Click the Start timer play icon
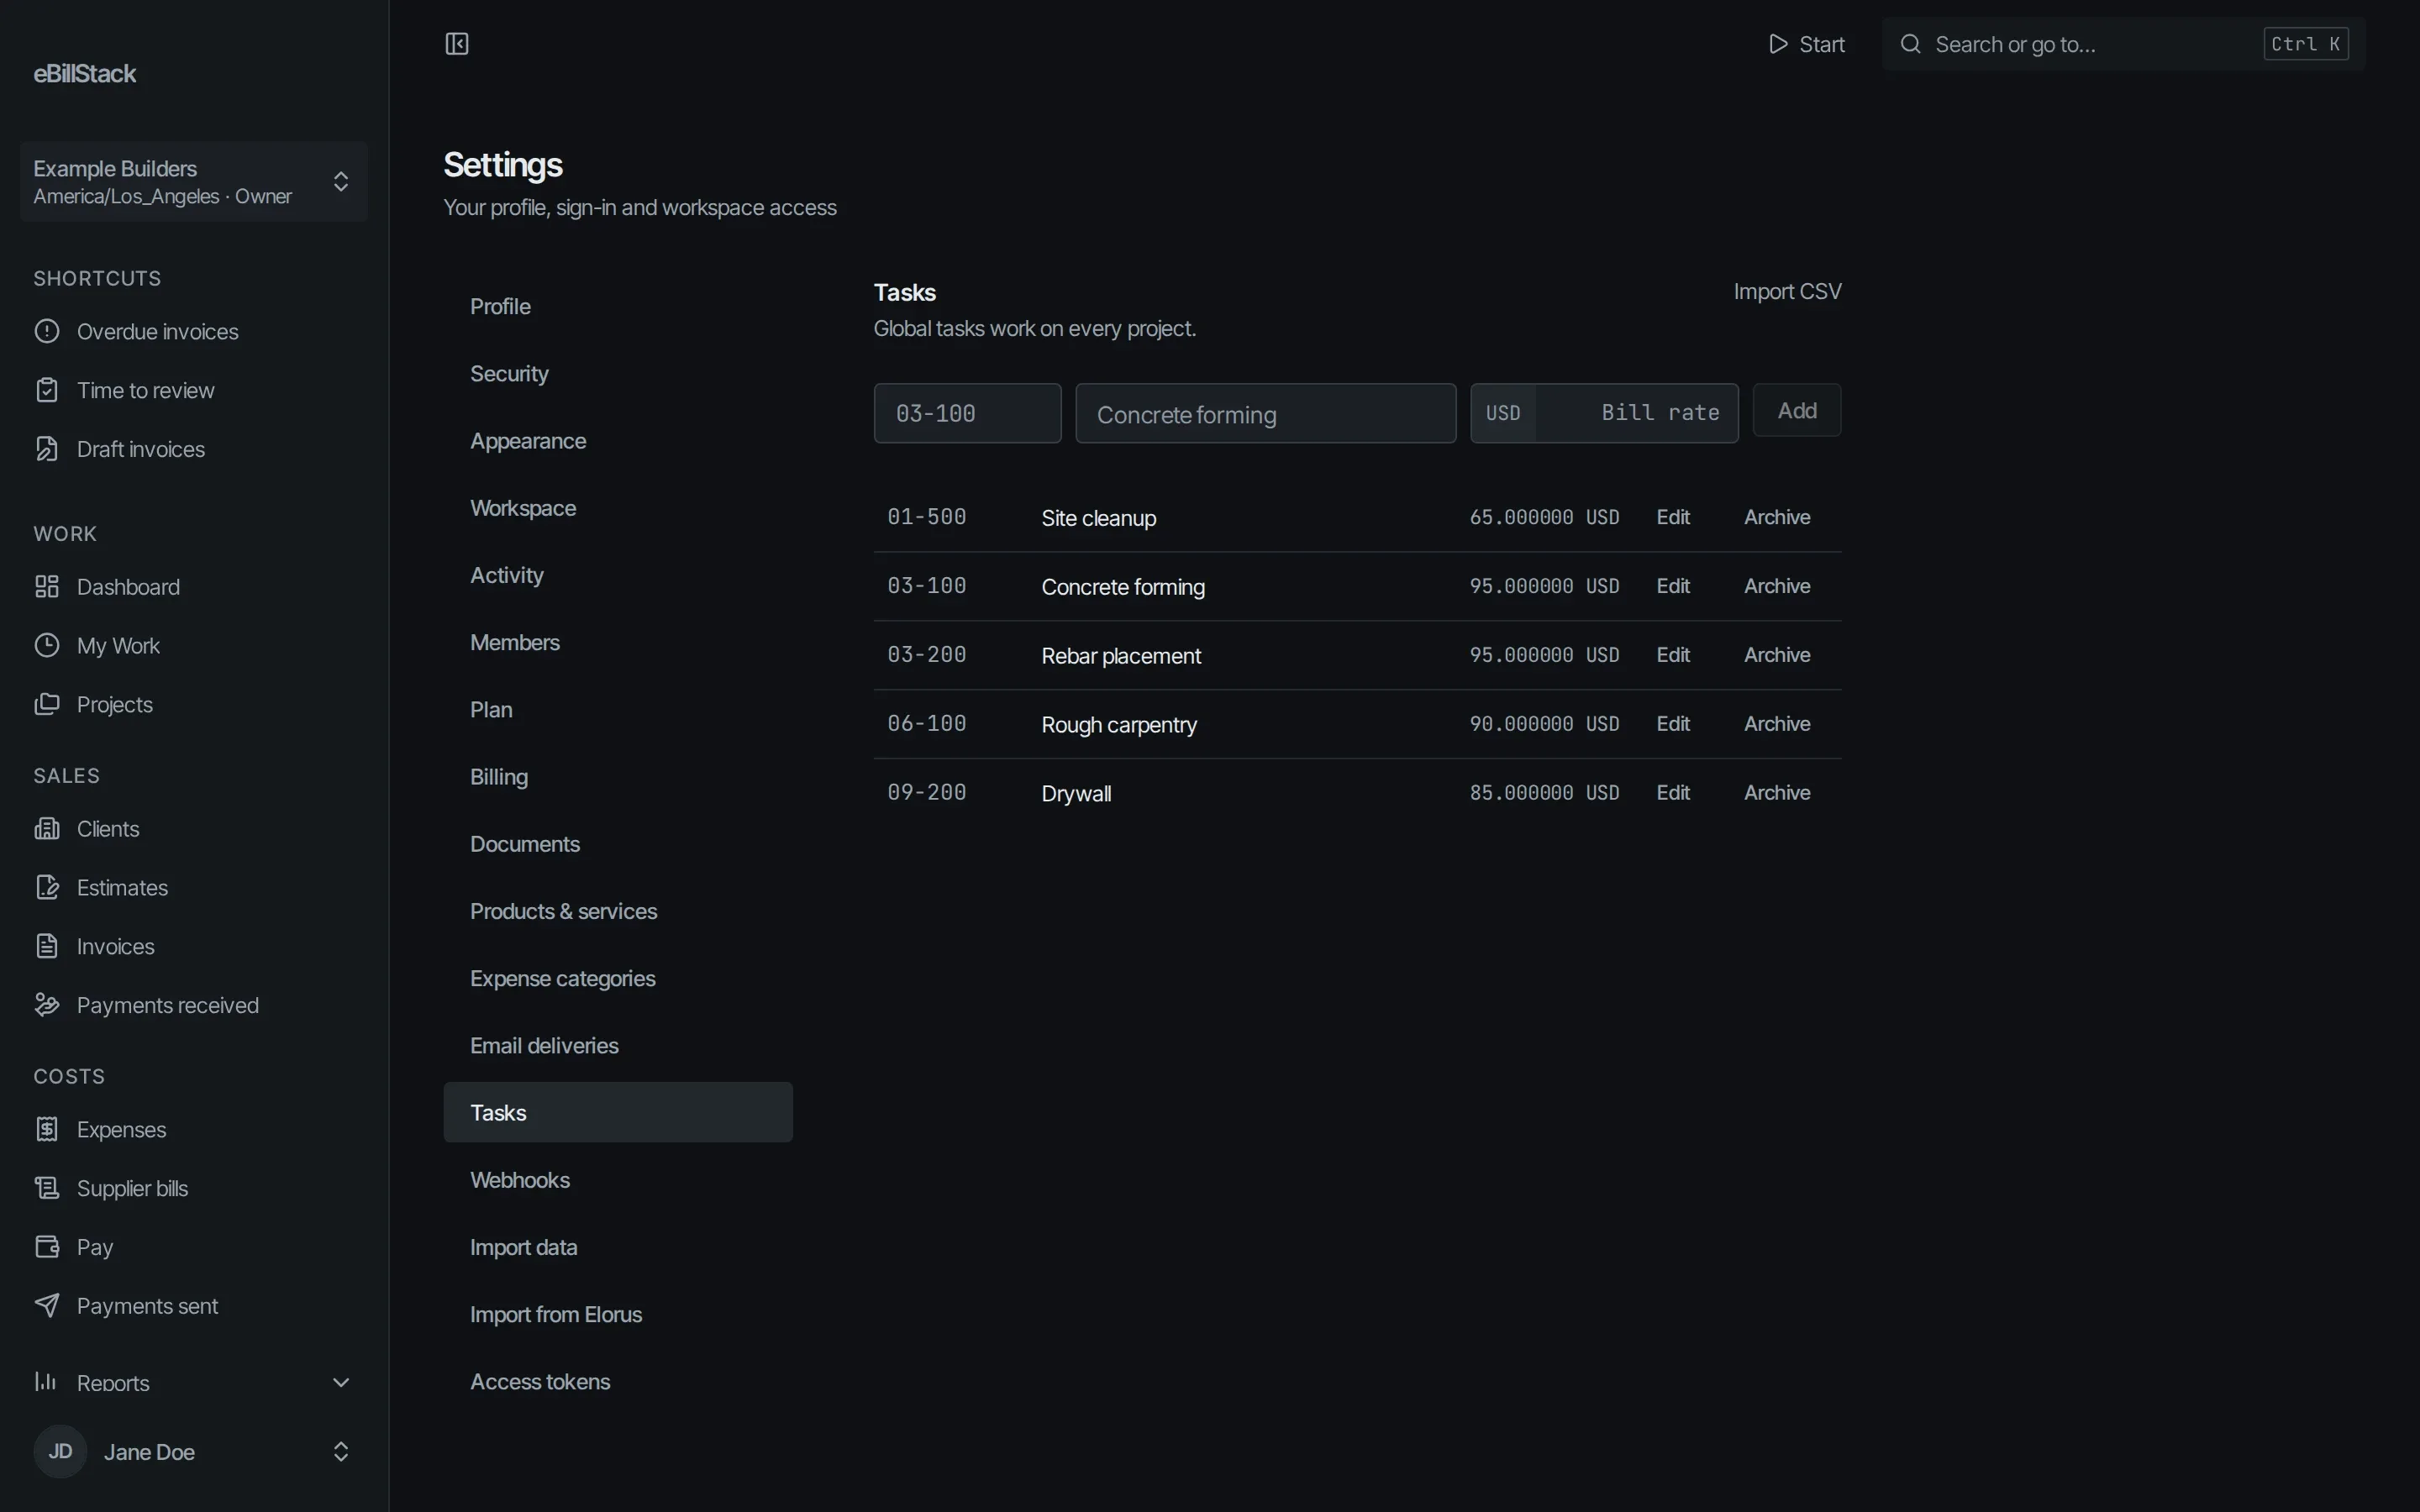The width and height of the screenshot is (2420, 1512). click(1777, 44)
